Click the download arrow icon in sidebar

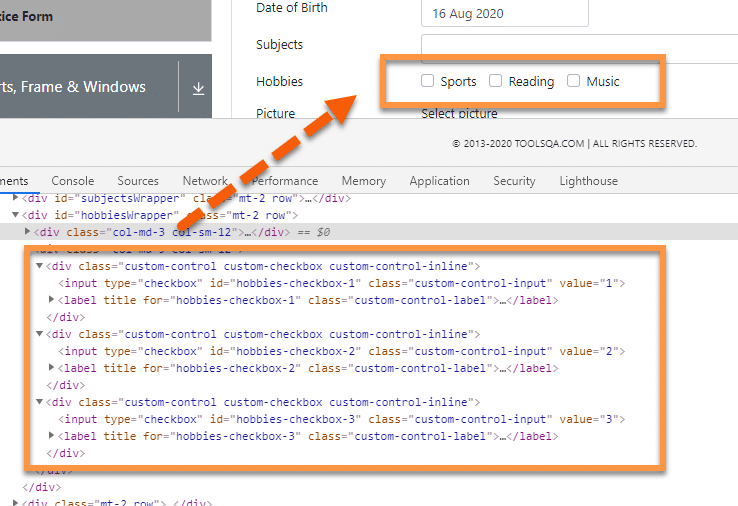coord(198,88)
